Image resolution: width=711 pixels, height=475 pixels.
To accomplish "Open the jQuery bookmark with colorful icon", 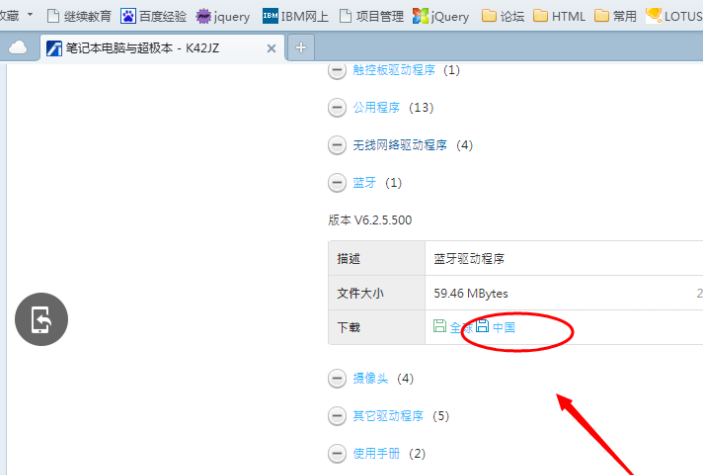I will pos(441,17).
